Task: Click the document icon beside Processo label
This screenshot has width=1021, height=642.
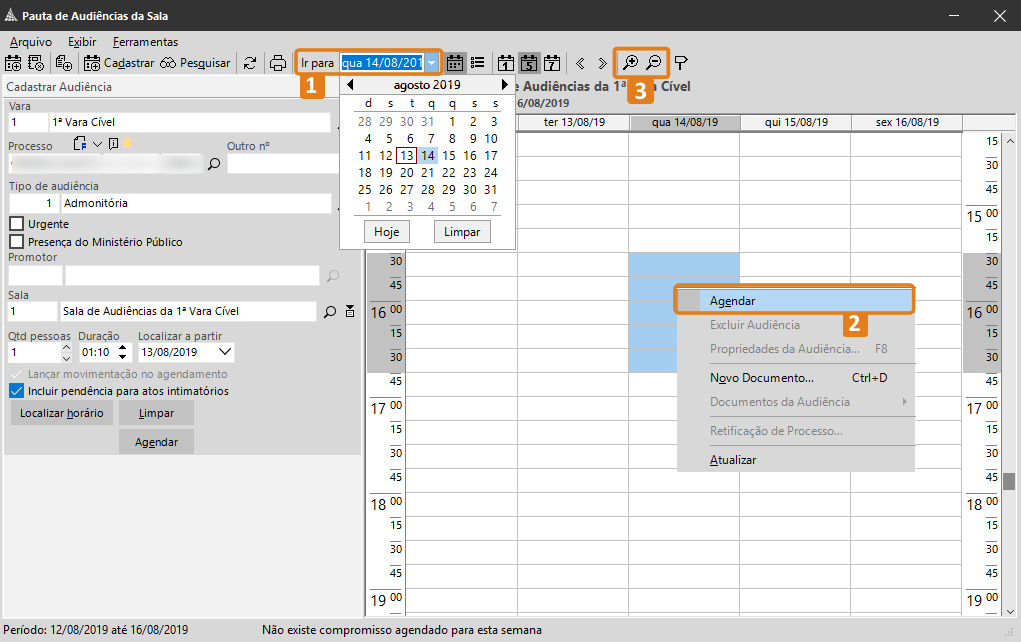Action: pyautogui.click(x=79, y=143)
